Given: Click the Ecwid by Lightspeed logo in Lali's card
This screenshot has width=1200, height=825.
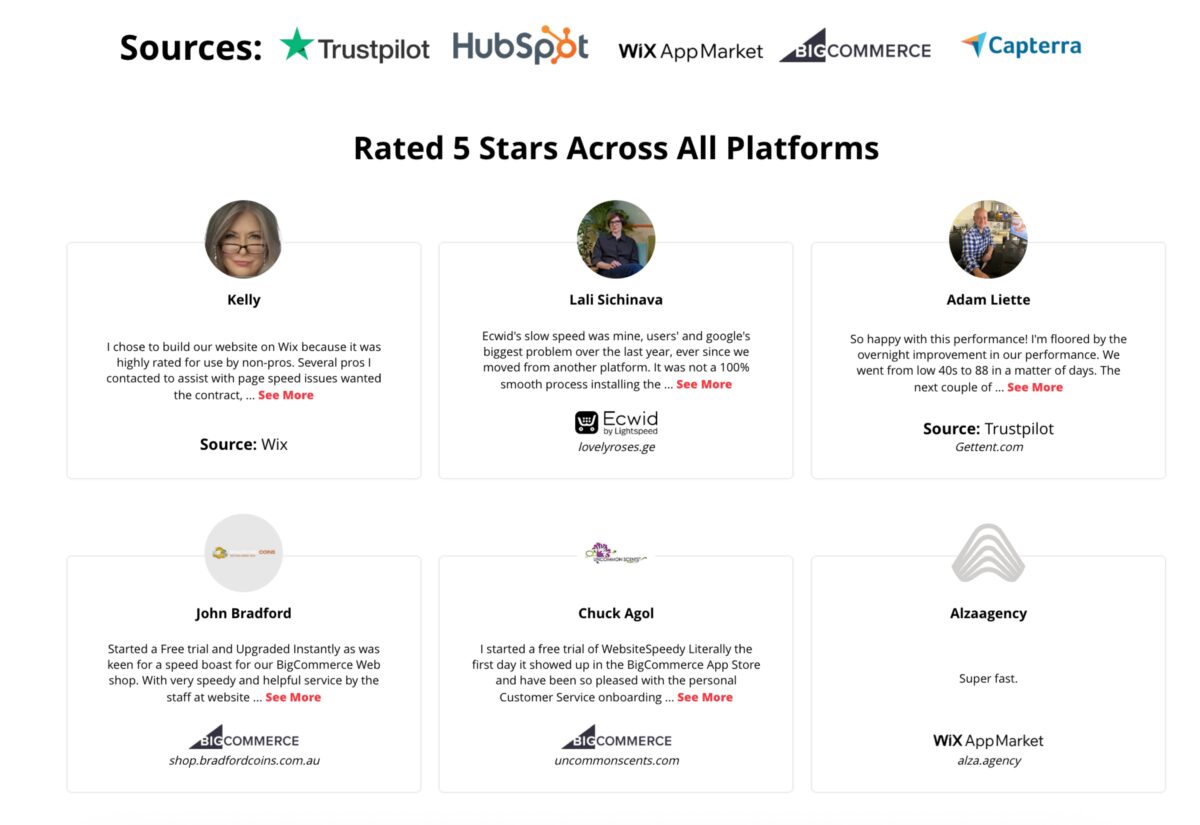Looking at the screenshot, I should [616, 422].
